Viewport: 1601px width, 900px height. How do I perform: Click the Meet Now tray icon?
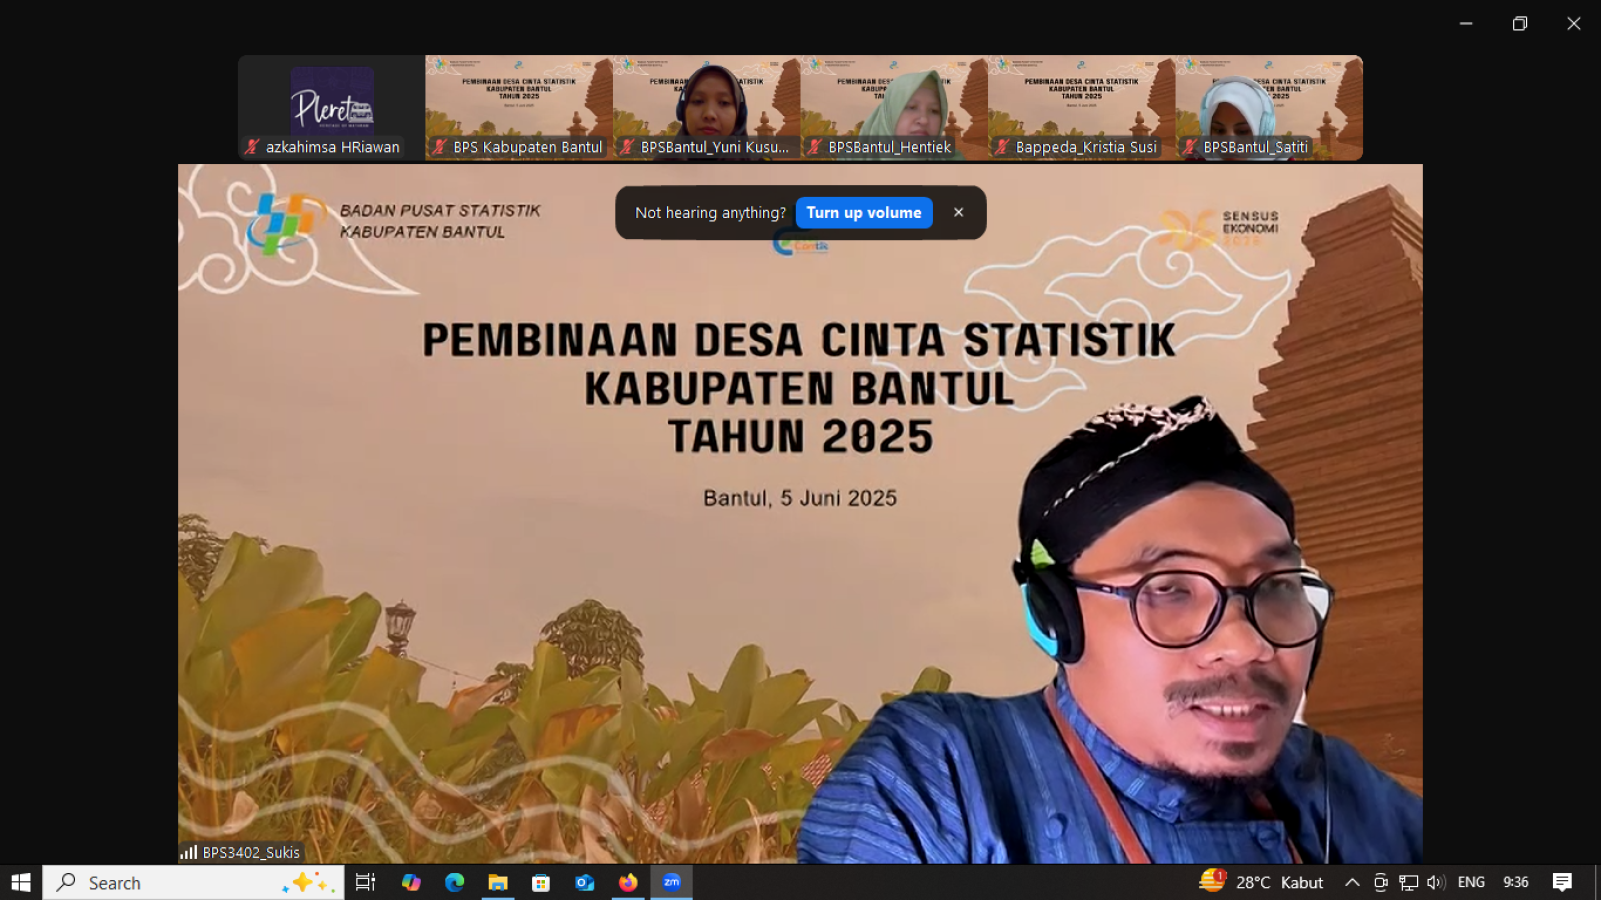coord(1381,882)
